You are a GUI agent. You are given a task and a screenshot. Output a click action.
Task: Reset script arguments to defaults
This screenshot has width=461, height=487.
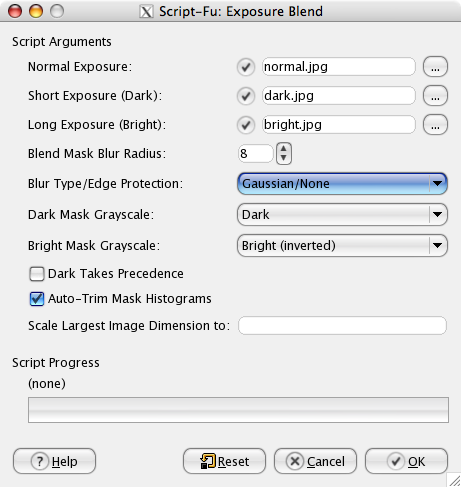224,461
